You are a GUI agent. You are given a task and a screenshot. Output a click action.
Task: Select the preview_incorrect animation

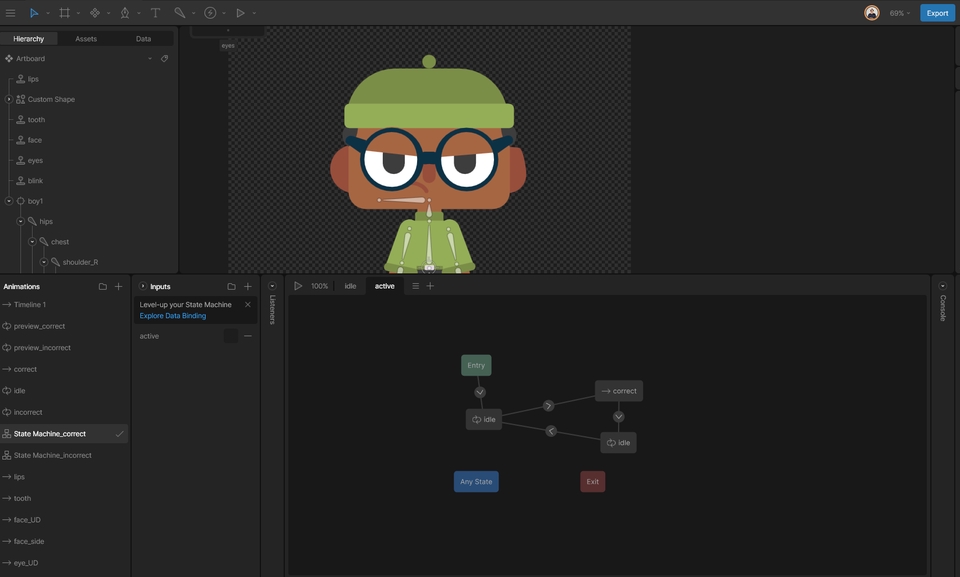point(64,347)
